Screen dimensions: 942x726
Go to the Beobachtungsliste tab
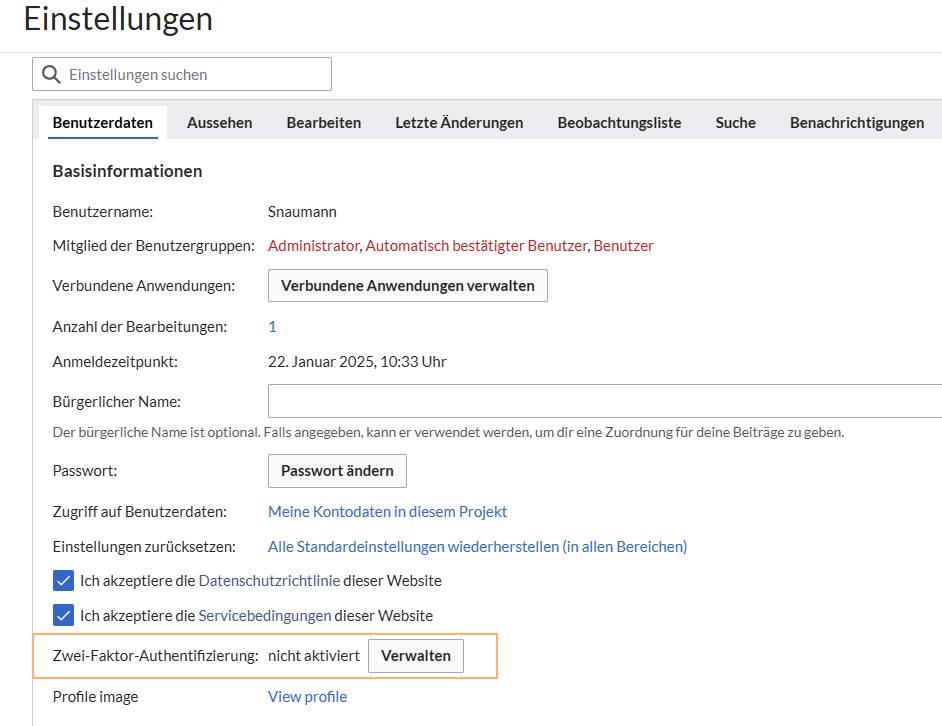pos(619,123)
